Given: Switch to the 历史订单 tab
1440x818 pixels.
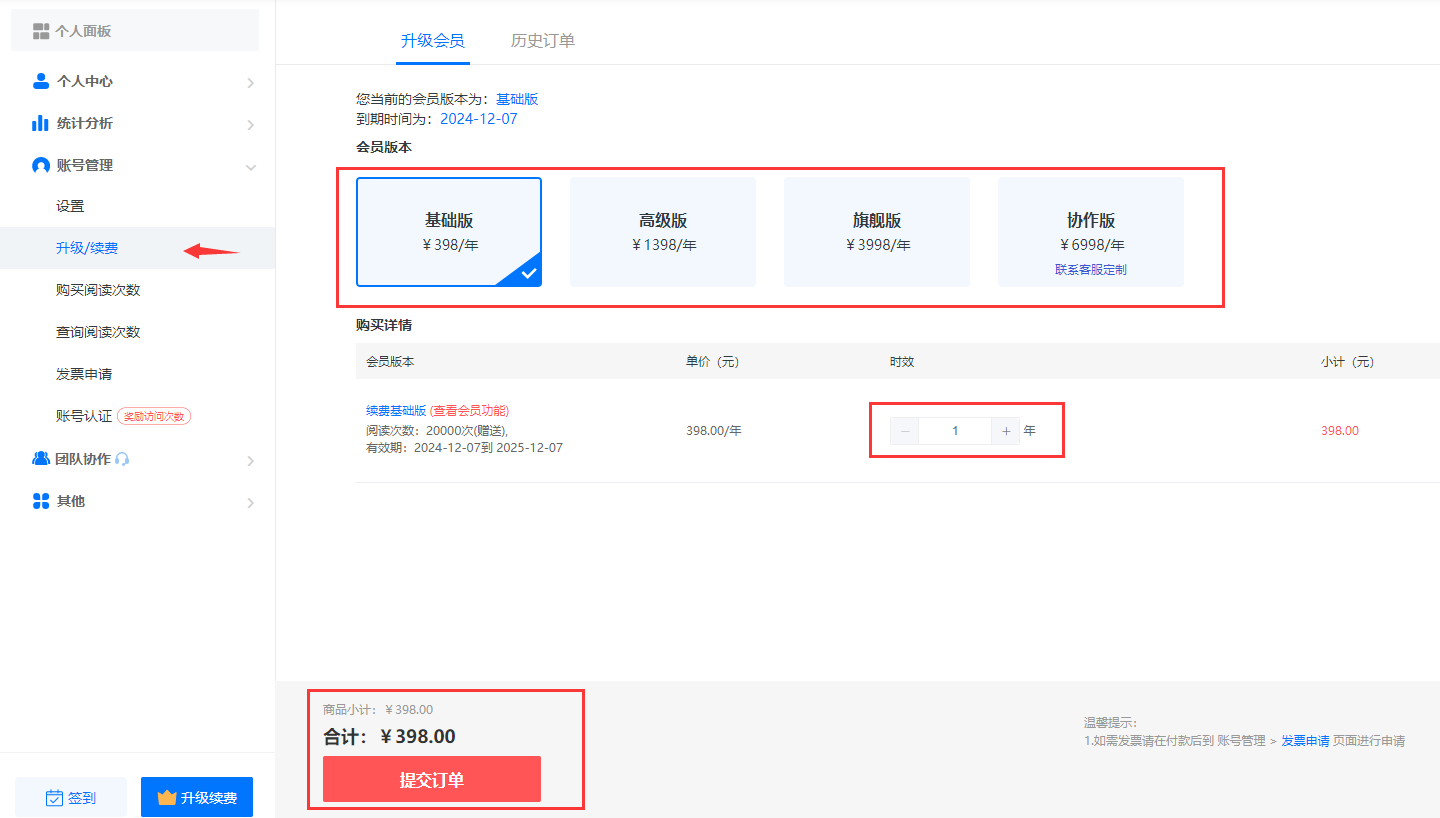Looking at the screenshot, I should 542,41.
